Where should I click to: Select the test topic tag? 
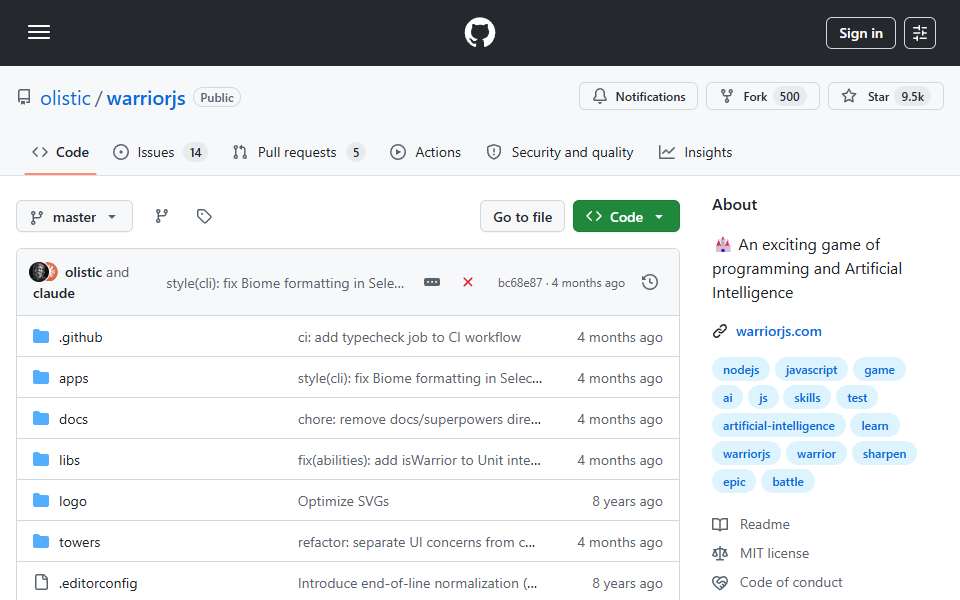[857, 398]
